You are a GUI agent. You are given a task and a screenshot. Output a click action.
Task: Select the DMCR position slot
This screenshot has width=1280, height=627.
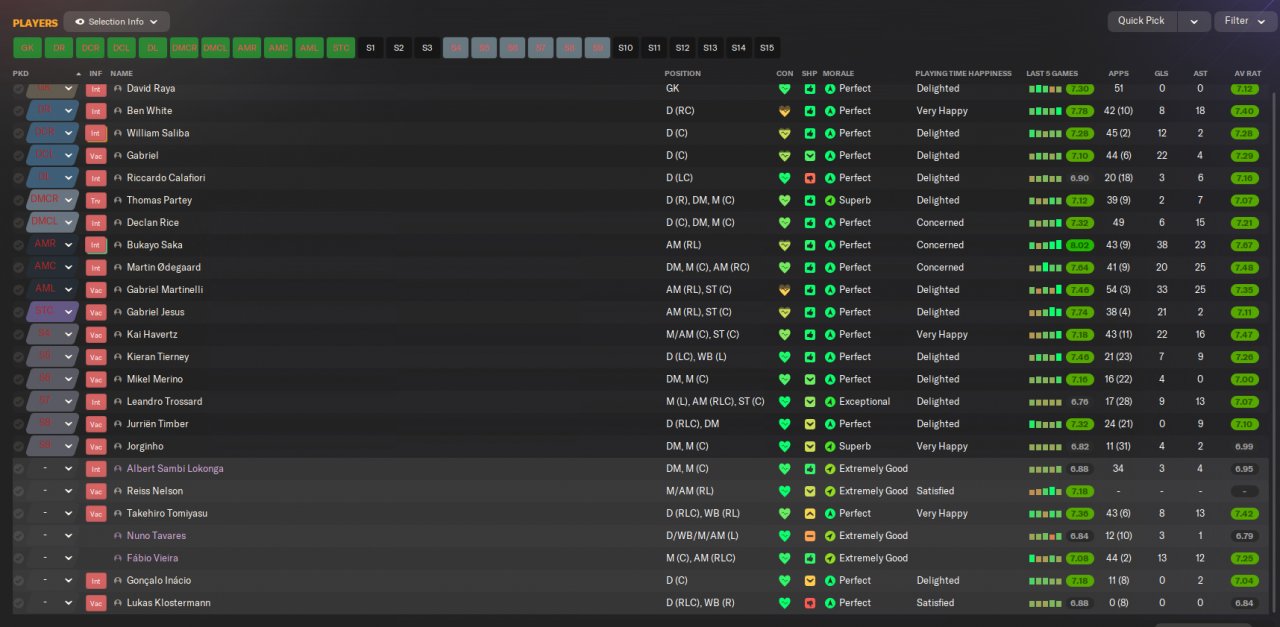(184, 47)
